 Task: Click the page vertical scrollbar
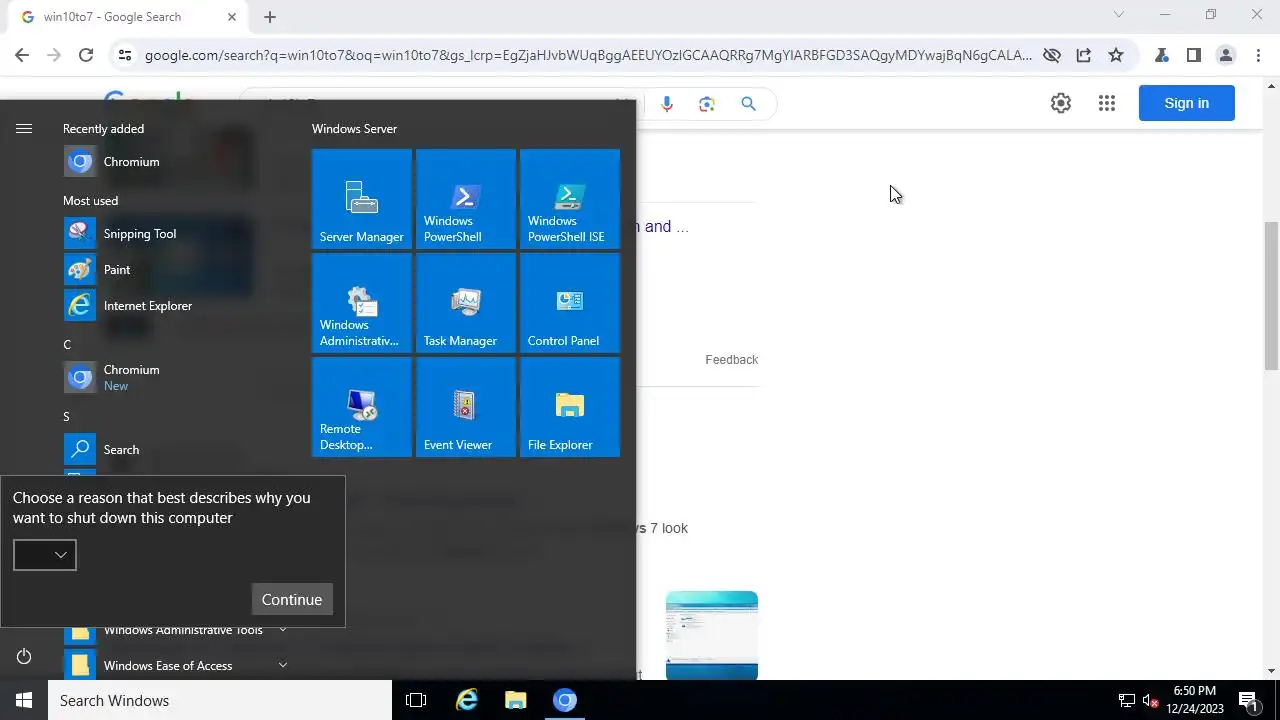[x=1272, y=296]
